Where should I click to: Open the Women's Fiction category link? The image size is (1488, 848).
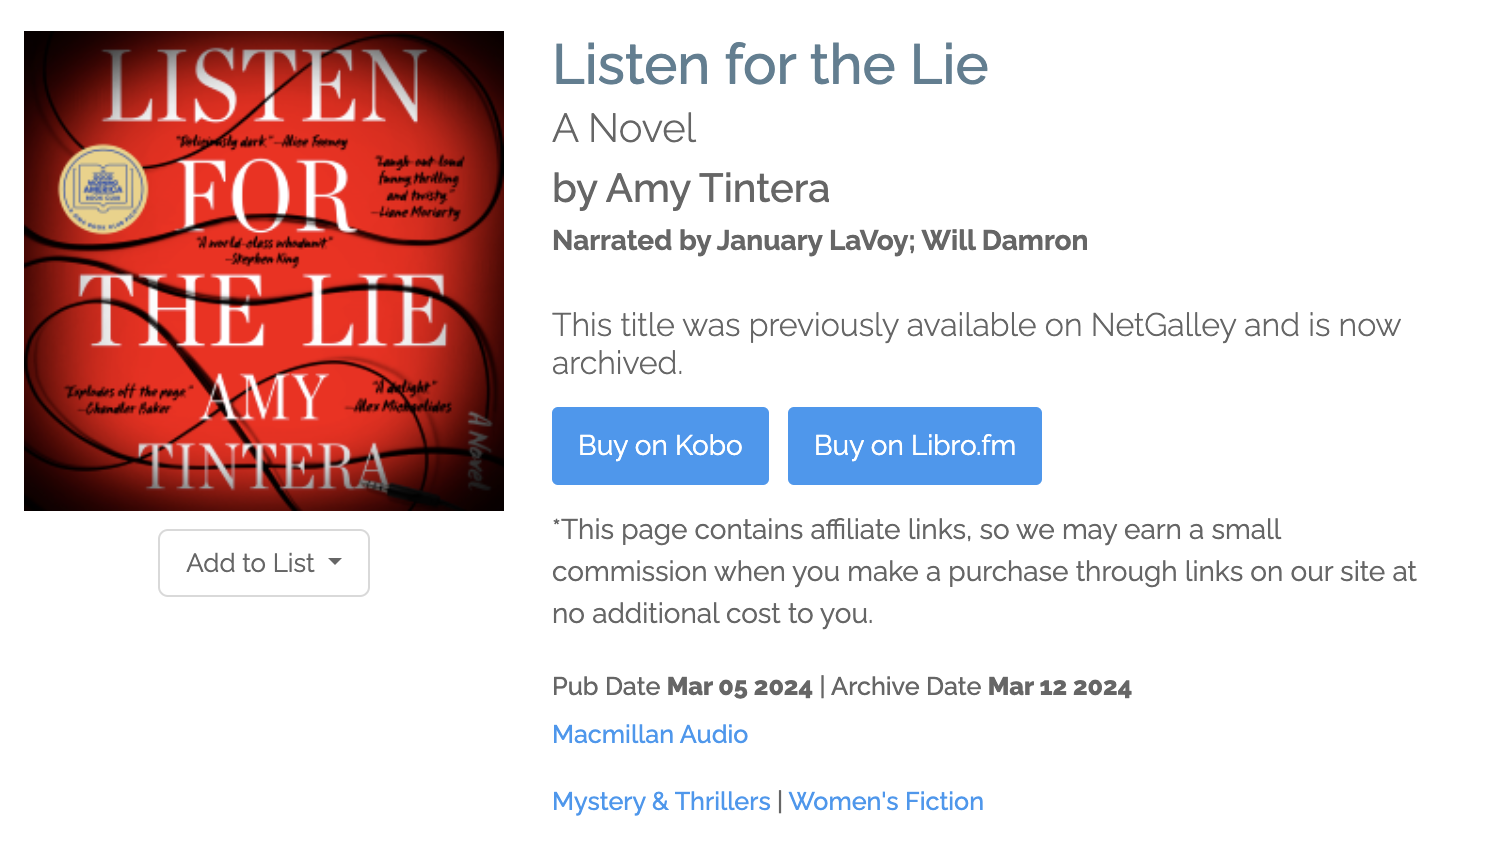click(886, 801)
